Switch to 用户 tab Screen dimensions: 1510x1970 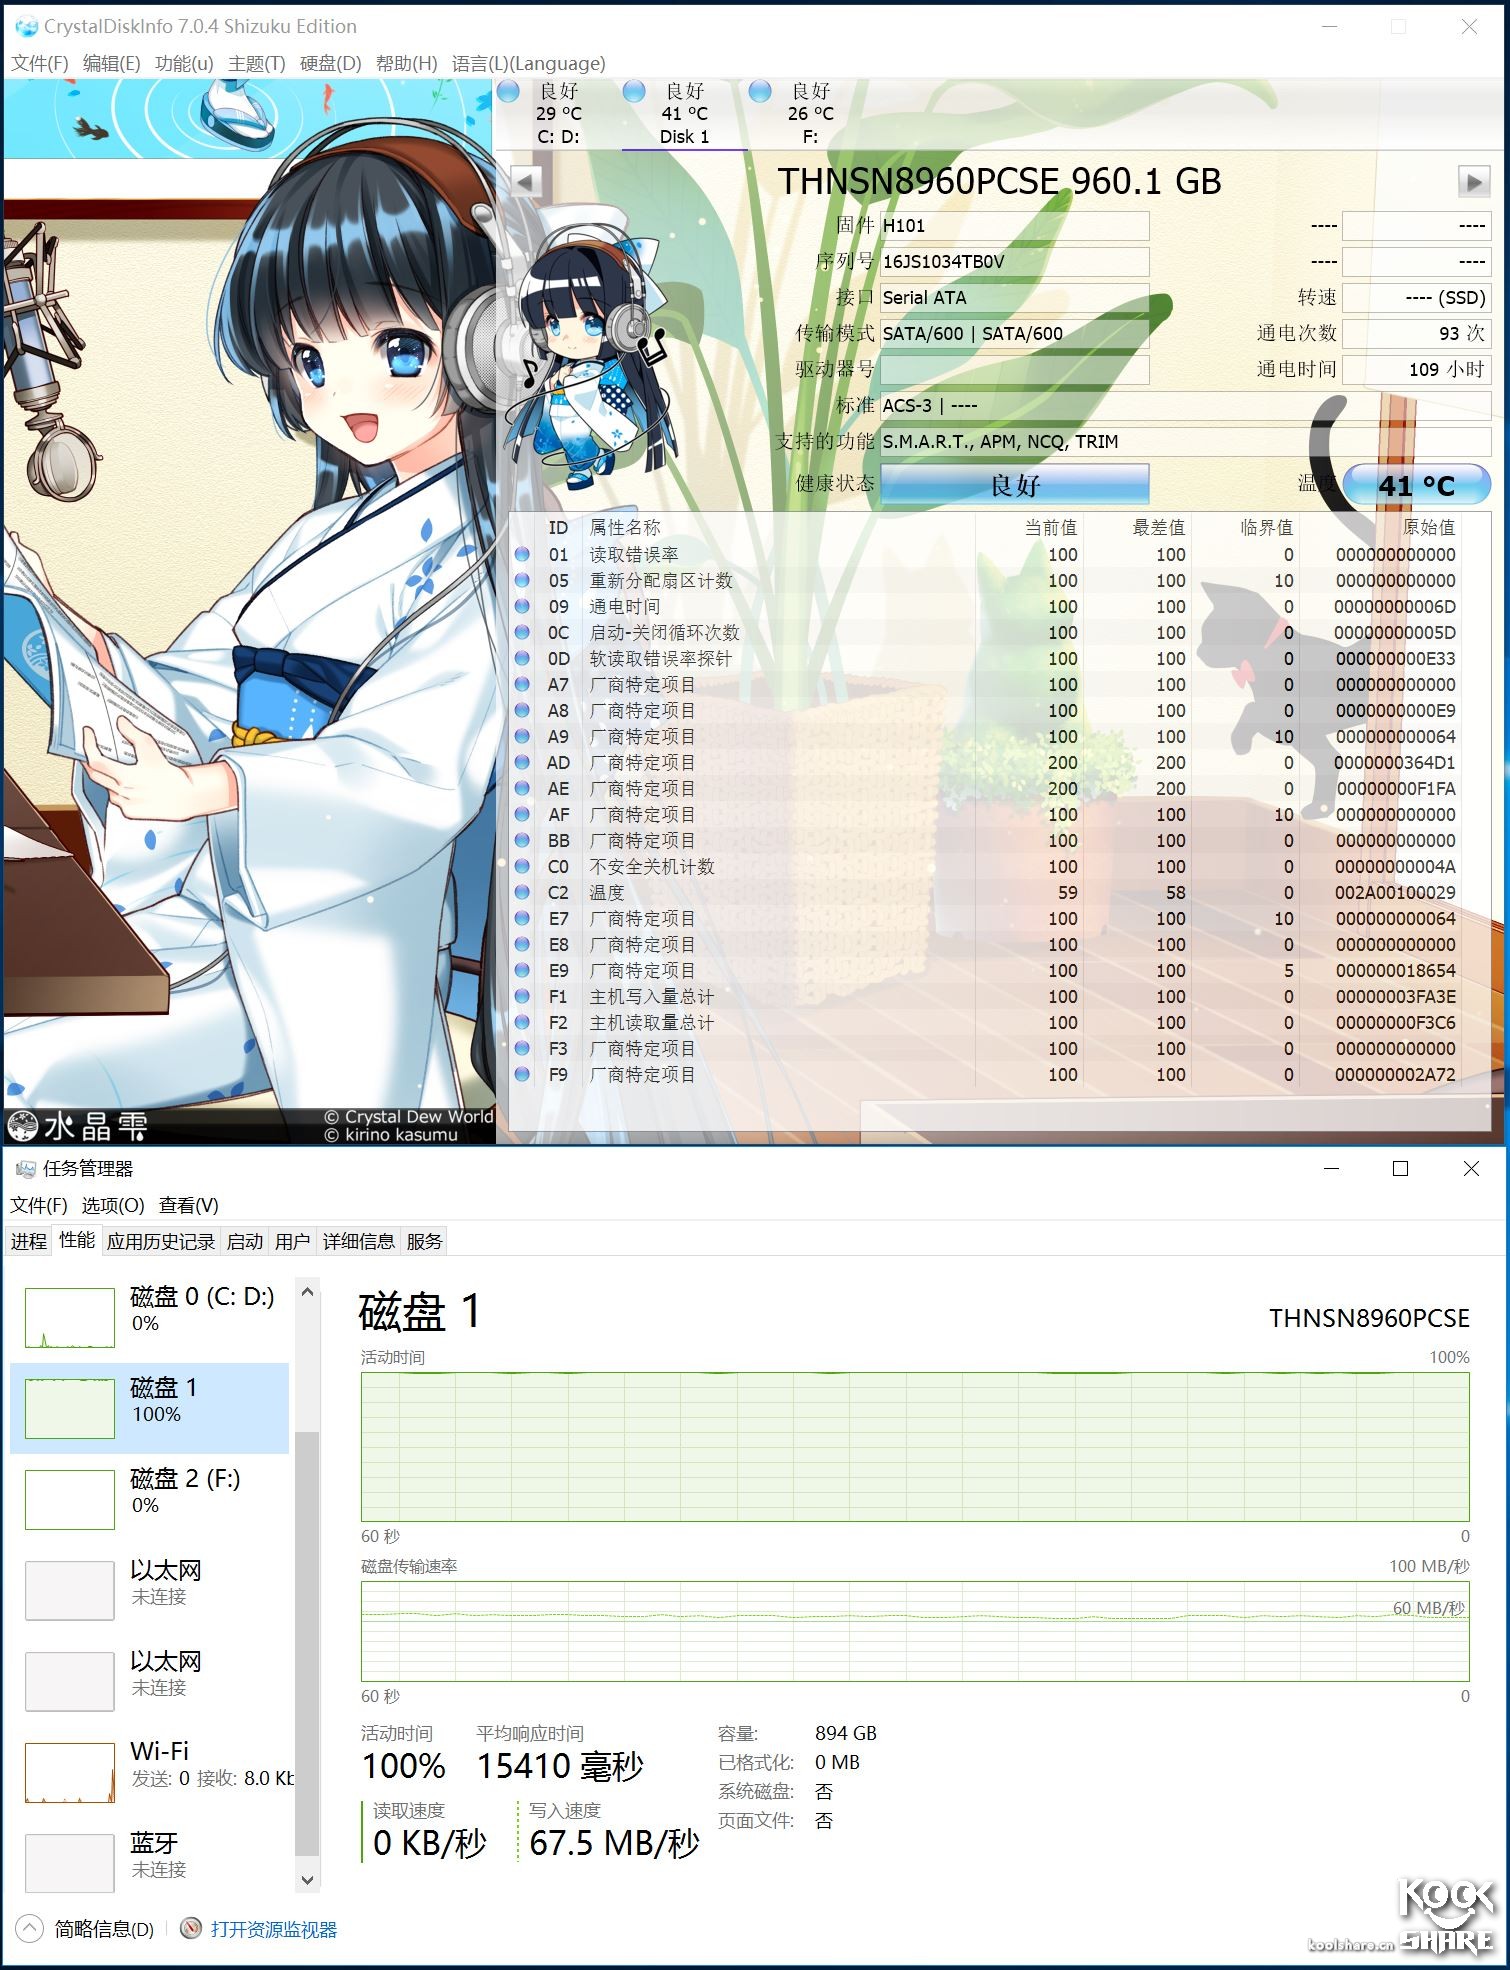(x=293, y=1241)
